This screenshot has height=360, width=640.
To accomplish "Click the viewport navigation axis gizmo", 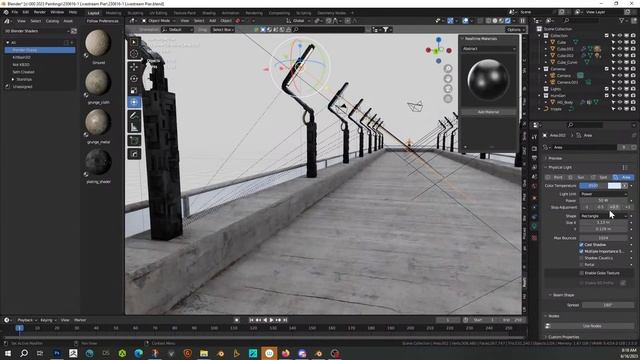I will tap(438, 50).
